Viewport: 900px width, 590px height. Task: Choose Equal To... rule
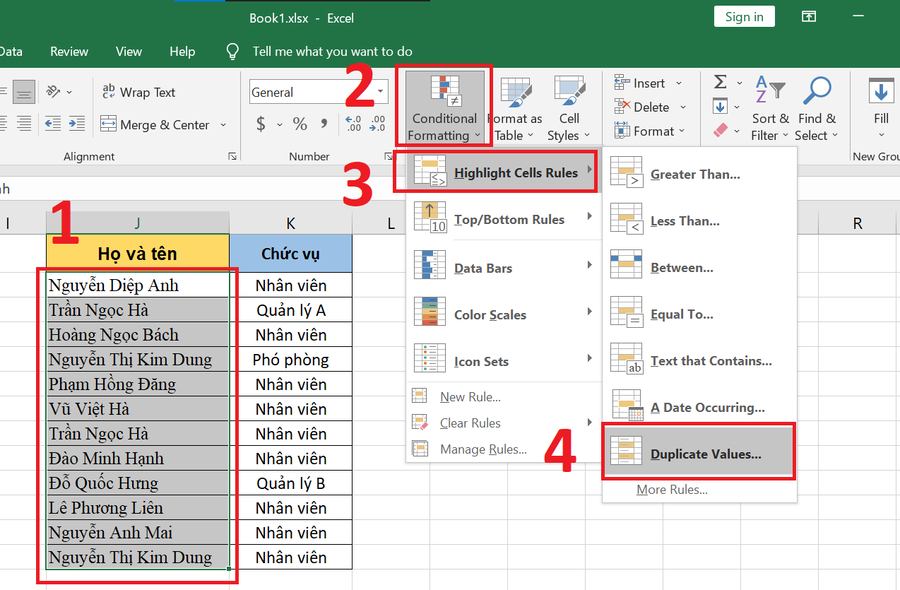699,314
